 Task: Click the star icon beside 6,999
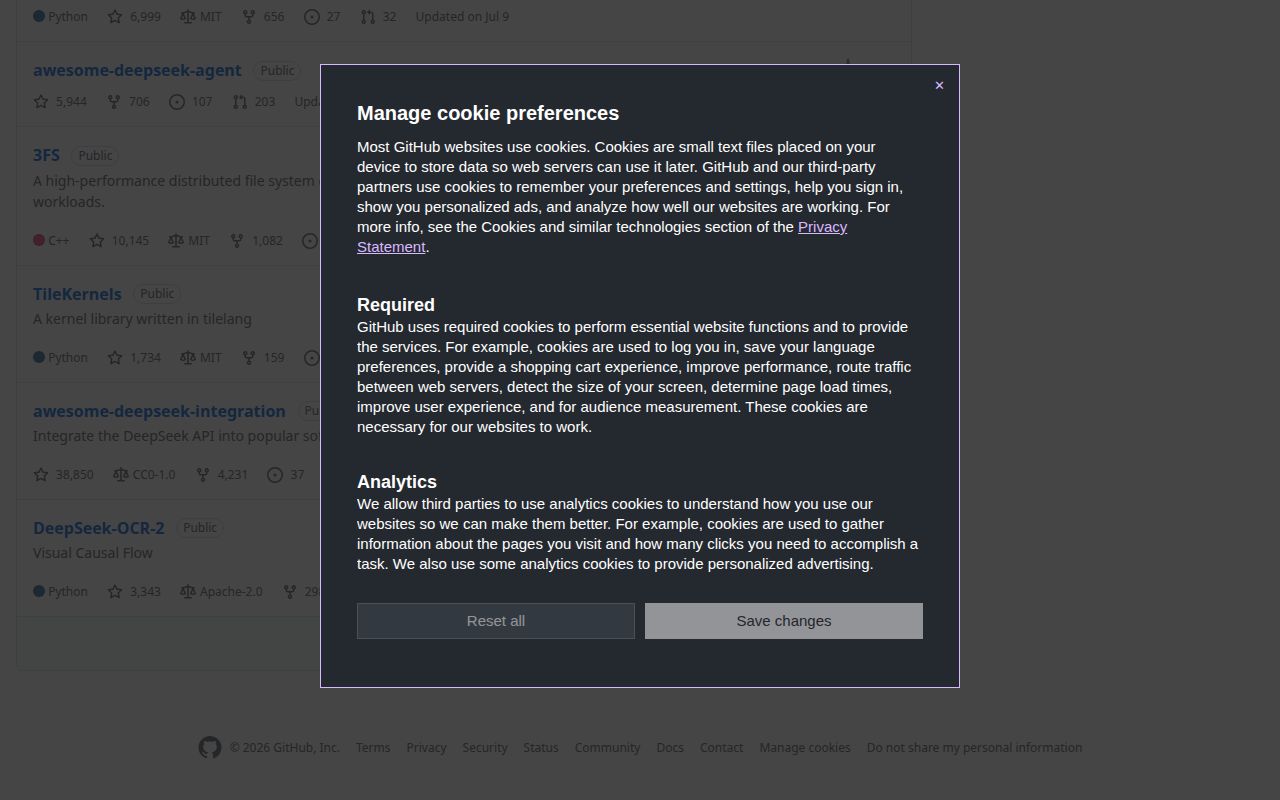[115, 17]
